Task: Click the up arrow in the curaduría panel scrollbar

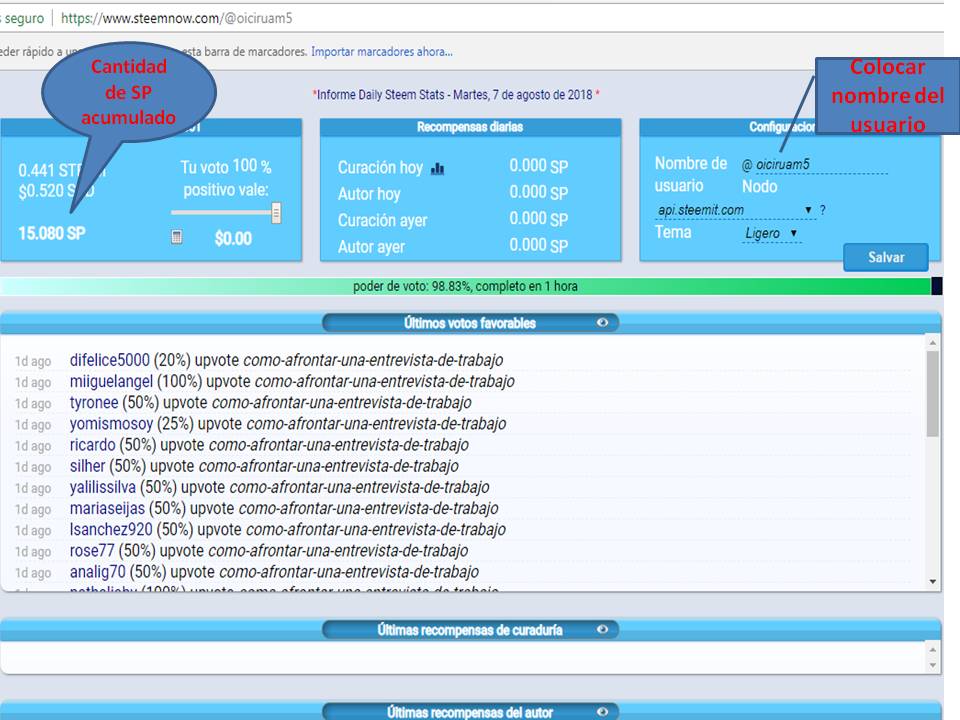Action: (932, 649)
